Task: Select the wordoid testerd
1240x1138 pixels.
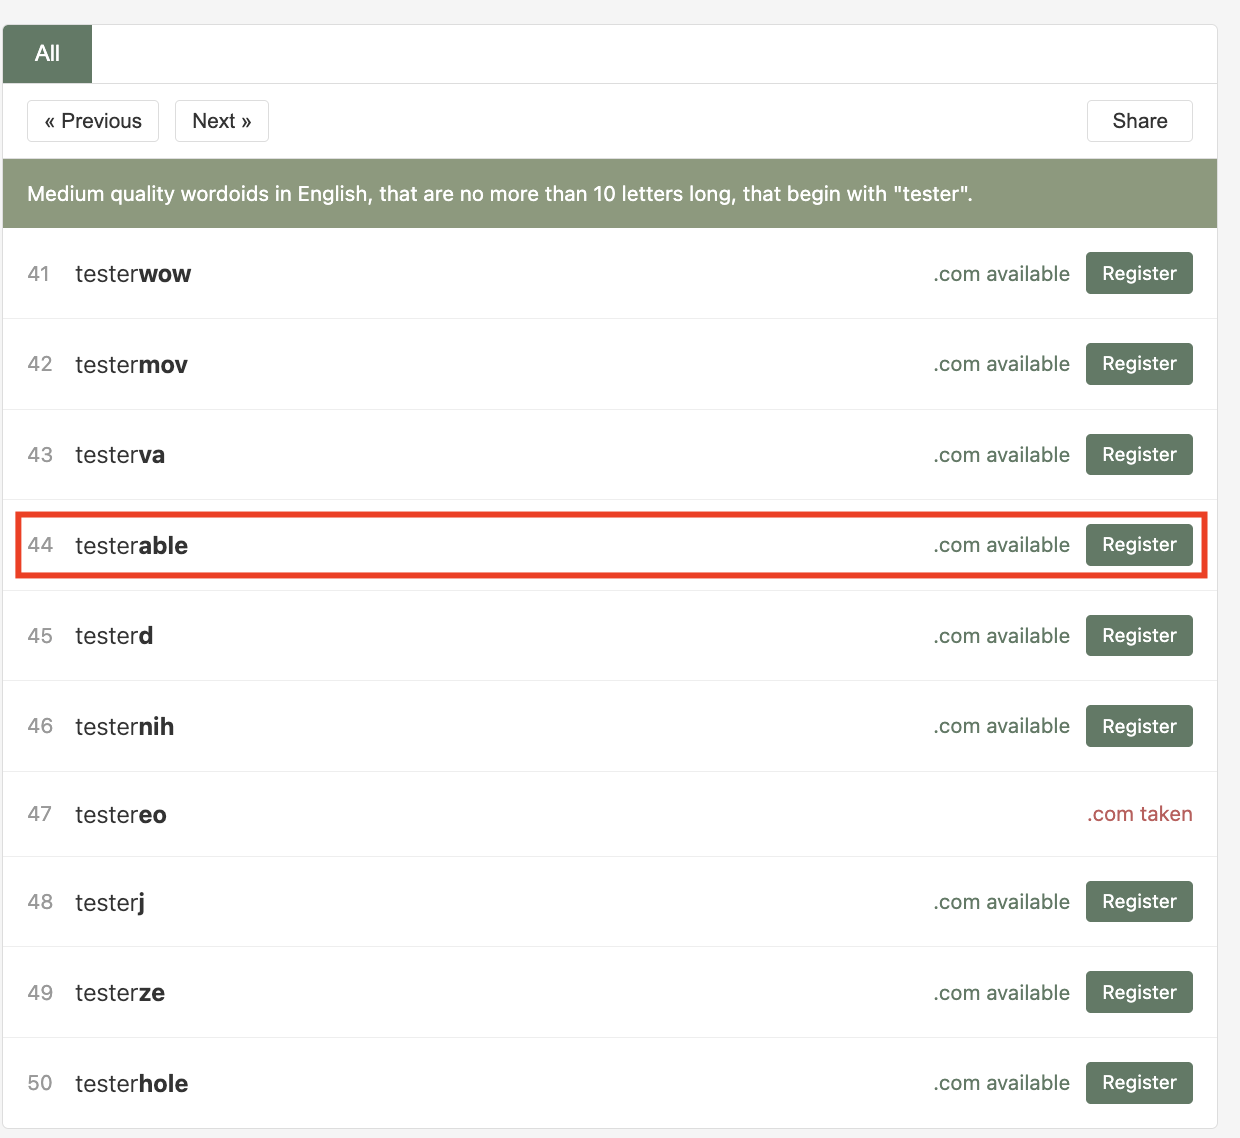Action: [x=114, y=636]
